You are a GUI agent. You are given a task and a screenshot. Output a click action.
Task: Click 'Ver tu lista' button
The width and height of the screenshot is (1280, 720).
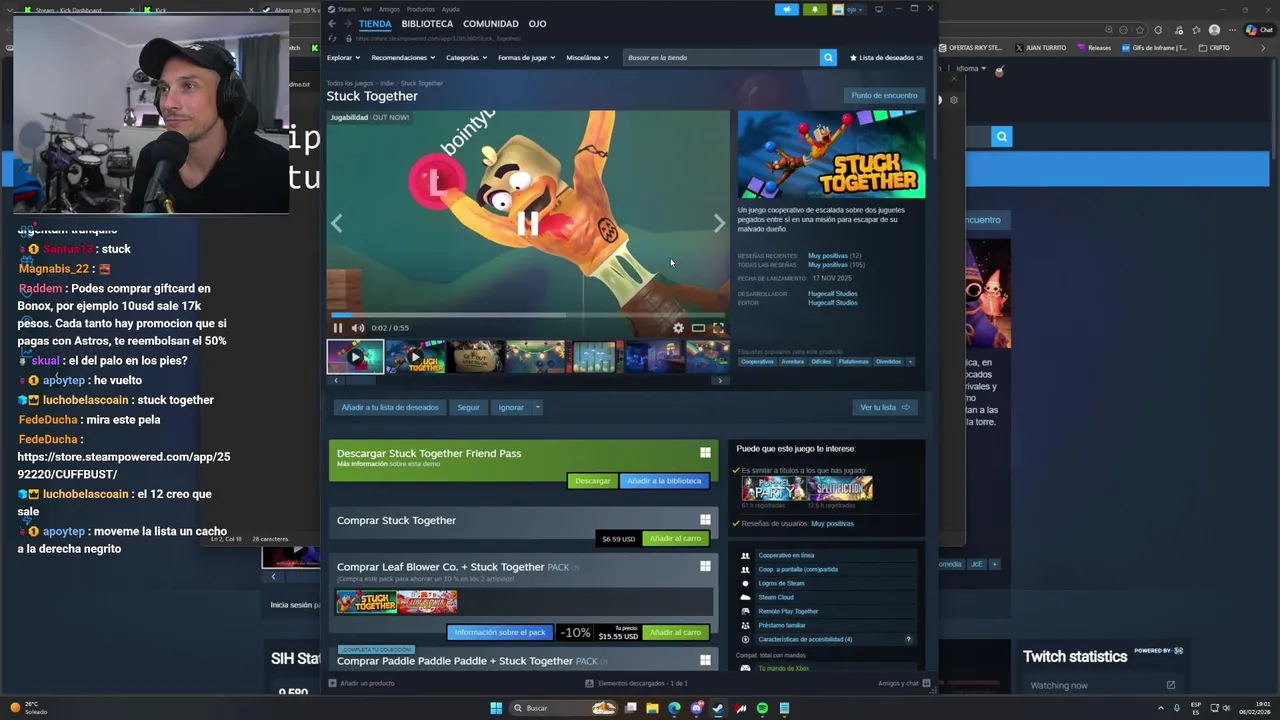coord(885,407)
